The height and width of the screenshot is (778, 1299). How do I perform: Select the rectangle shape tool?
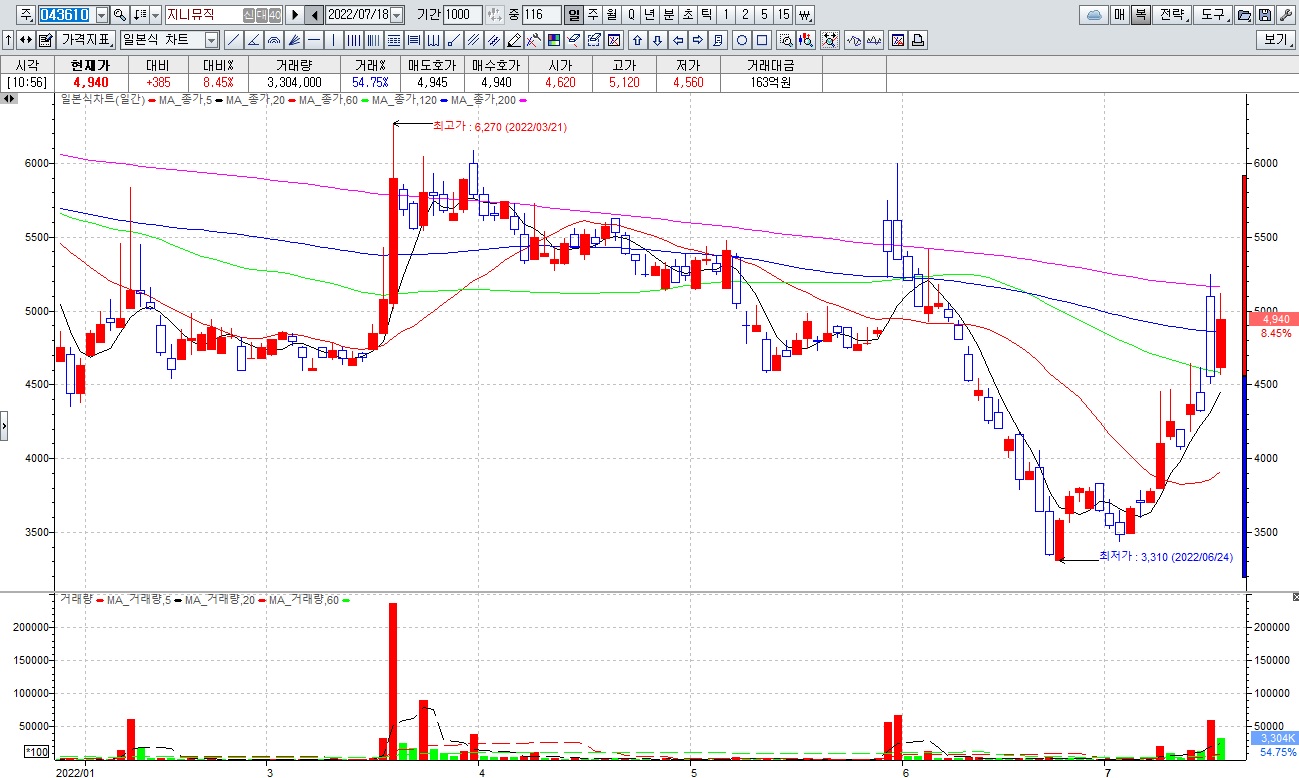(x=762, y=40)
